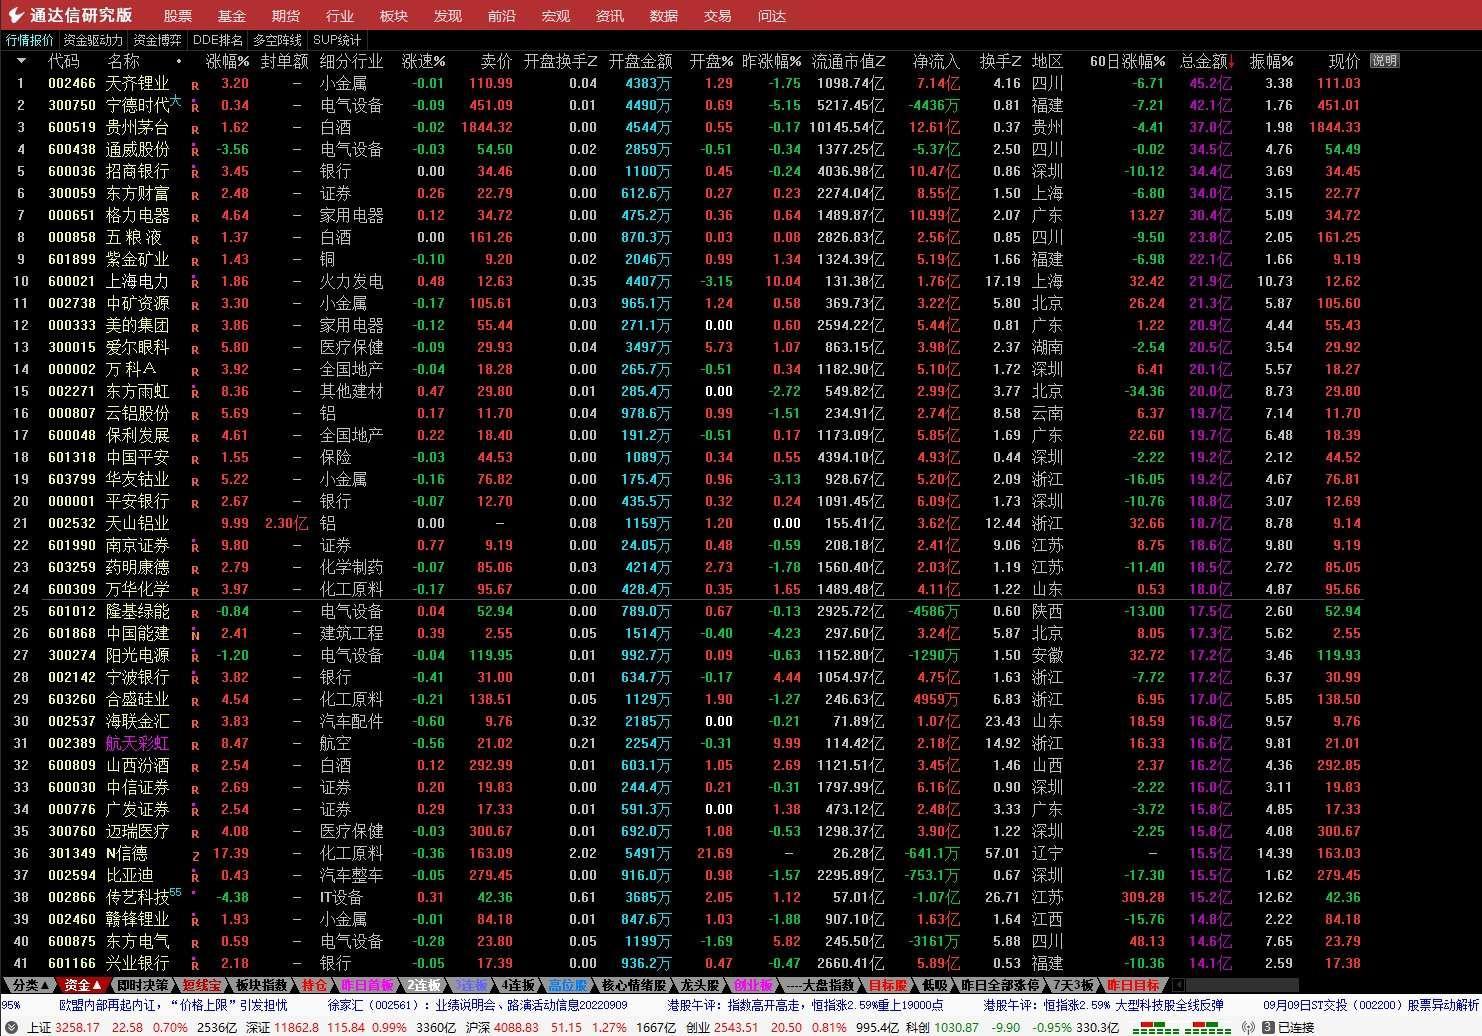Click the small dot column header after 名称
This screenshot has width=1482, height=1036.
[179, 61]
